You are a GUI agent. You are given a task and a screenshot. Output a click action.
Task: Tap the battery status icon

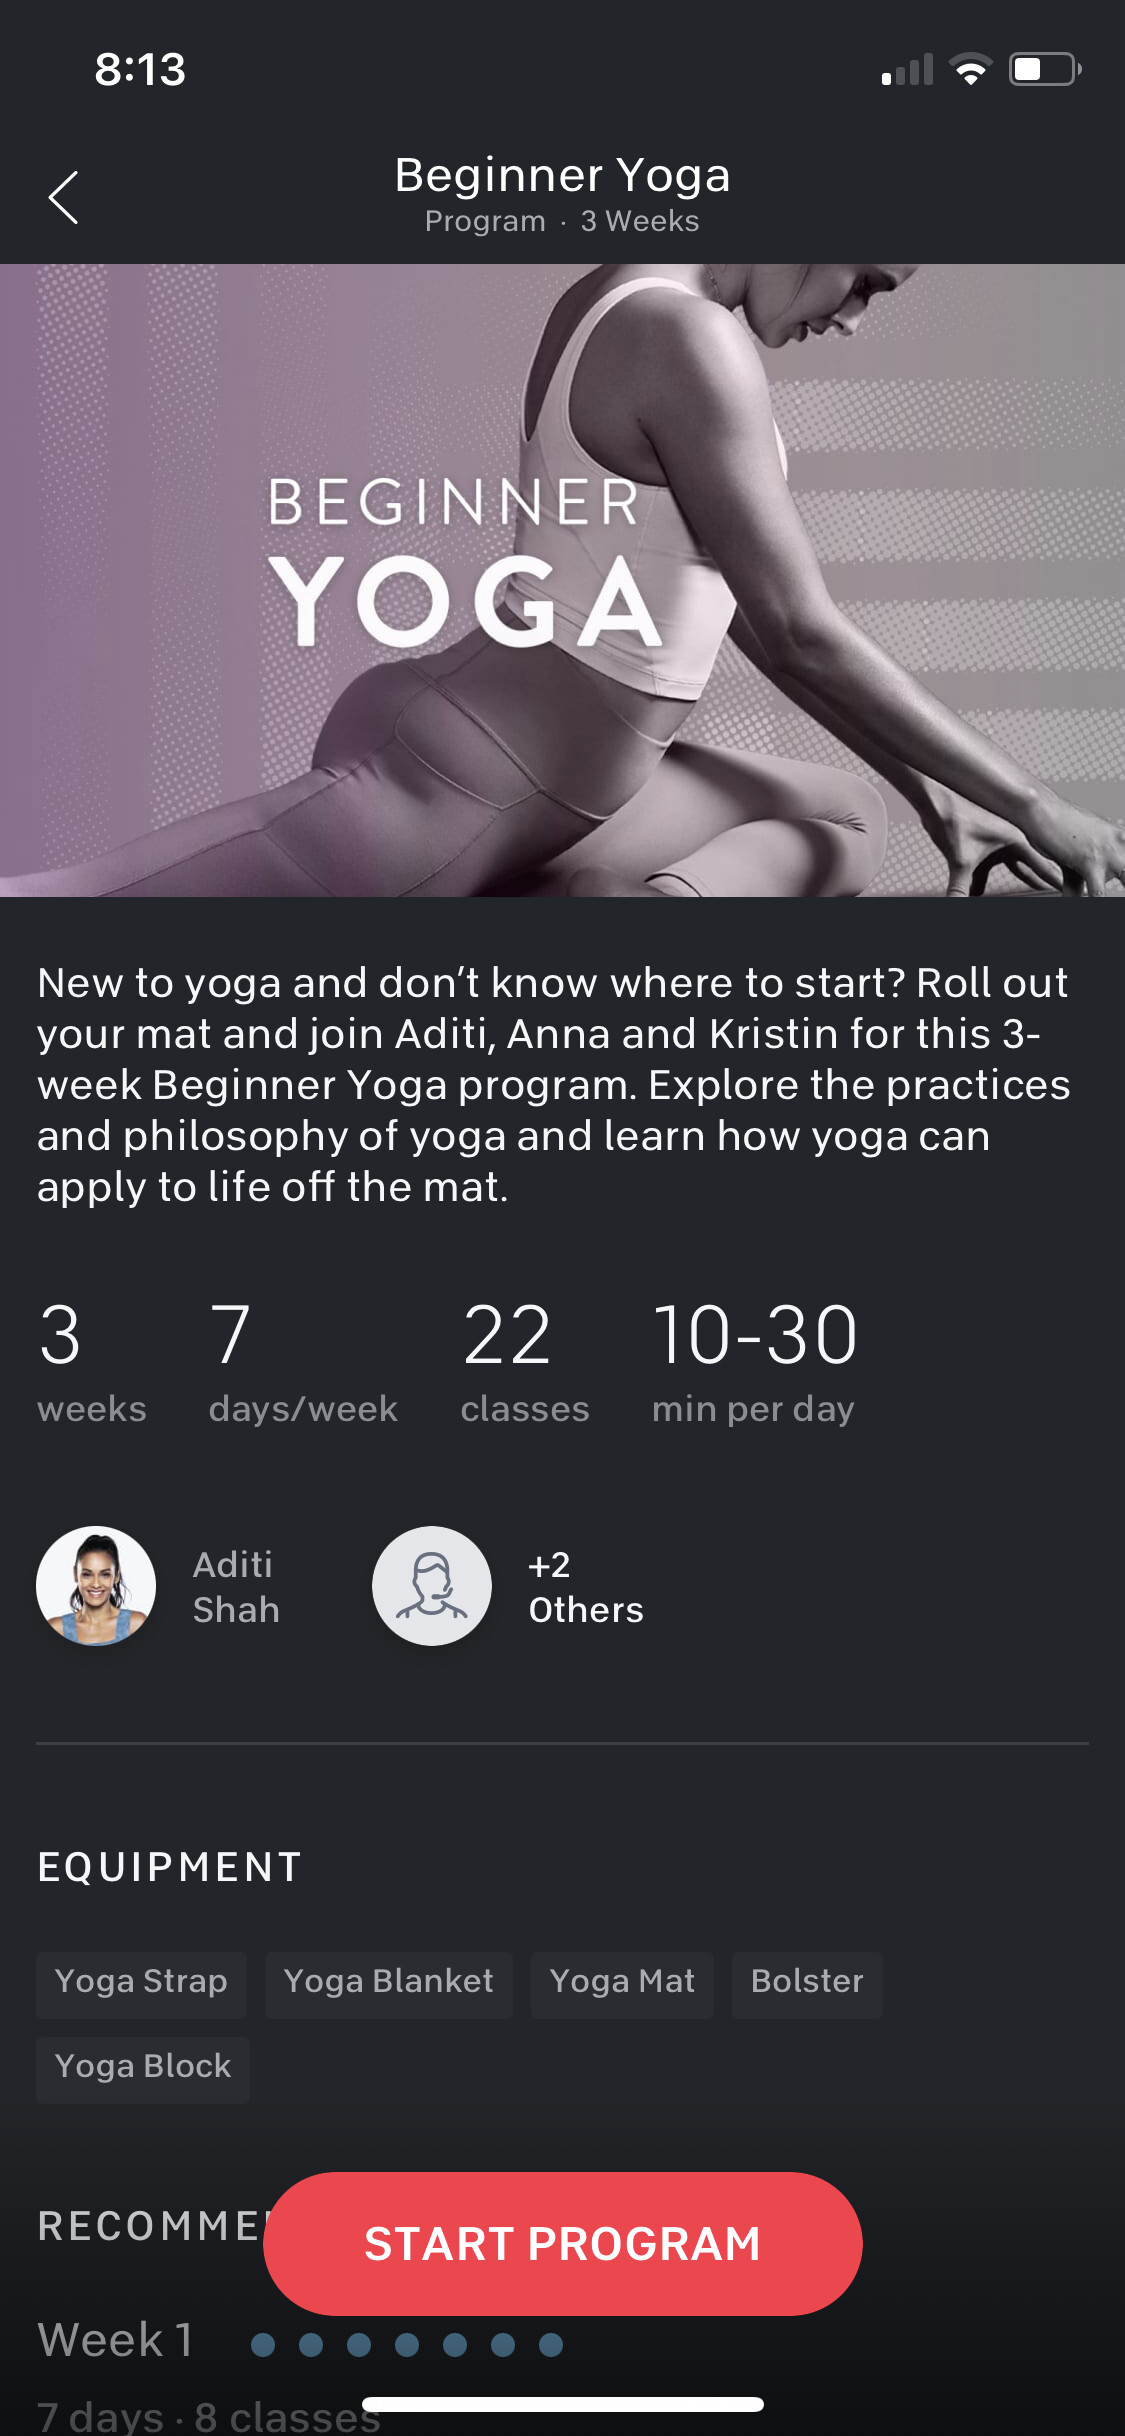tap(1045, 69)
